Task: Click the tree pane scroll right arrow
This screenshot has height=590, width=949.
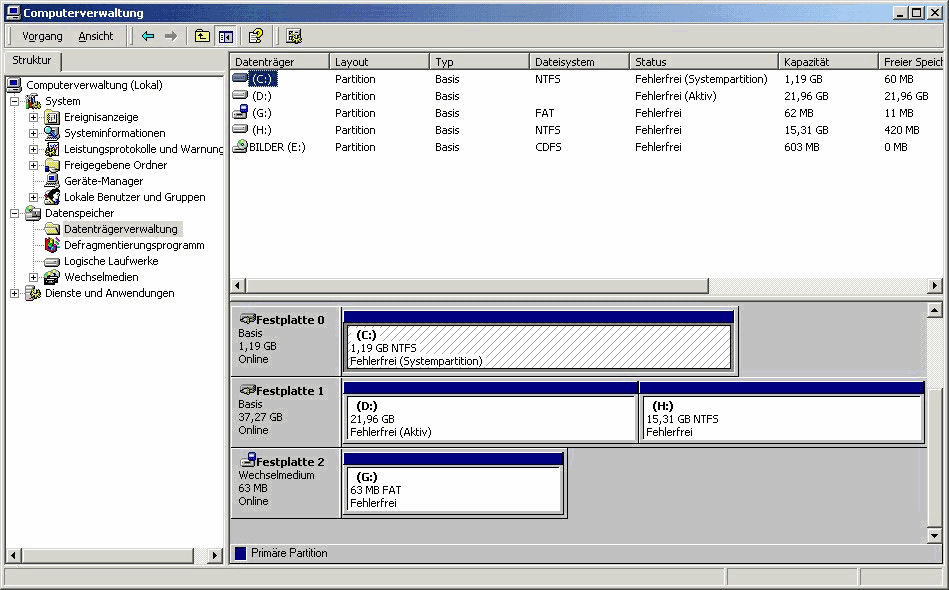Action: tap(215, 555)
